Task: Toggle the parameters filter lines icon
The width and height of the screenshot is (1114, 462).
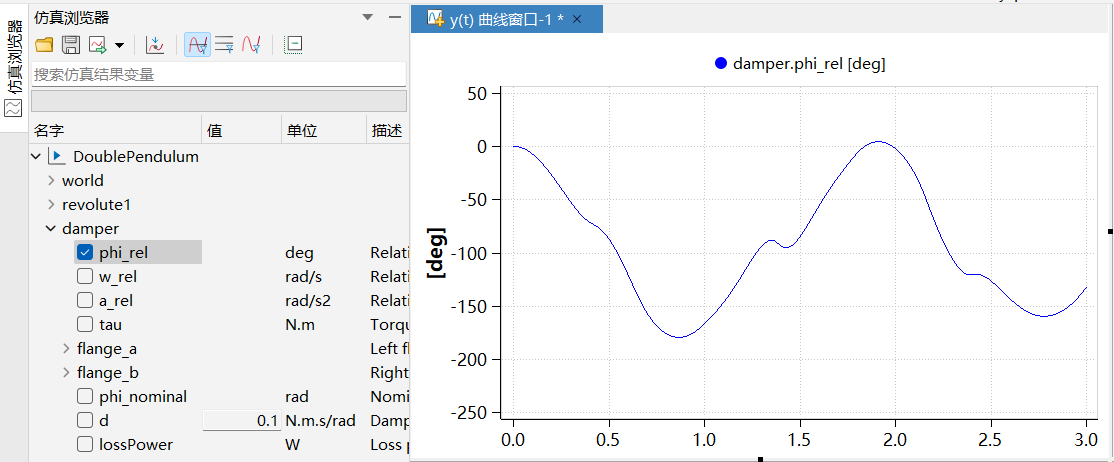Action: click(224, 45)
